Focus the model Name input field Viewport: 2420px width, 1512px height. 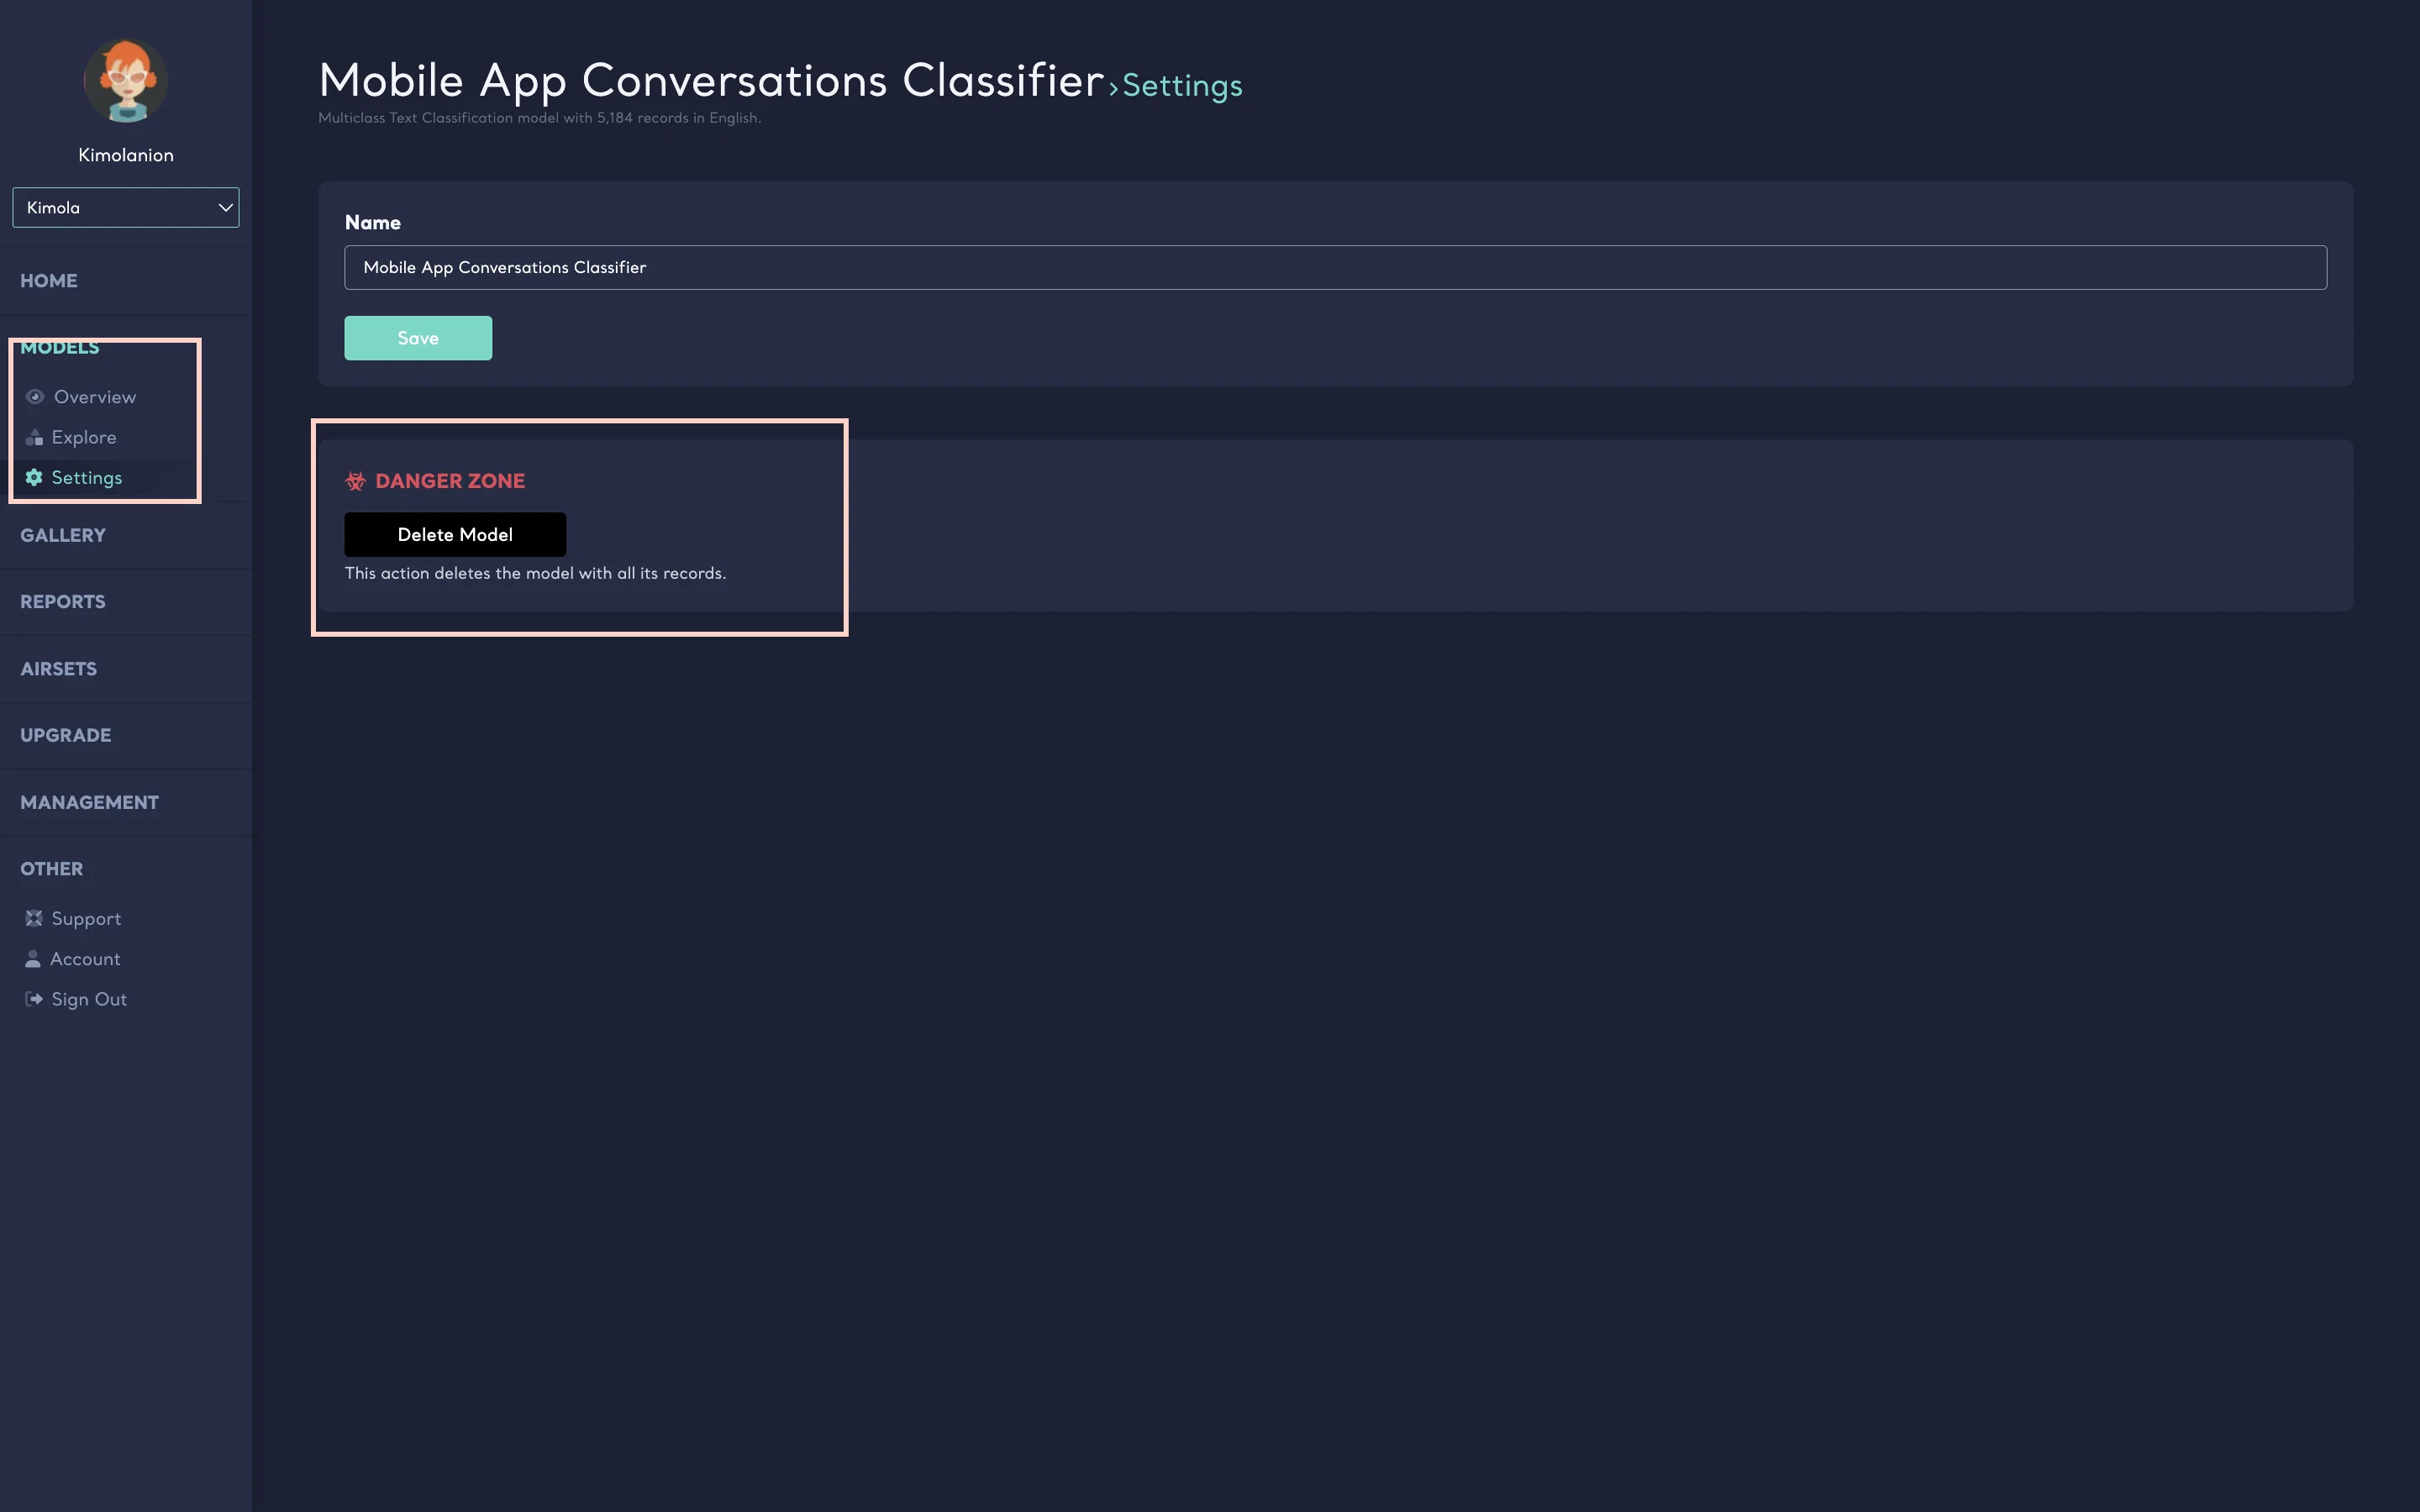pos(1335,268)
